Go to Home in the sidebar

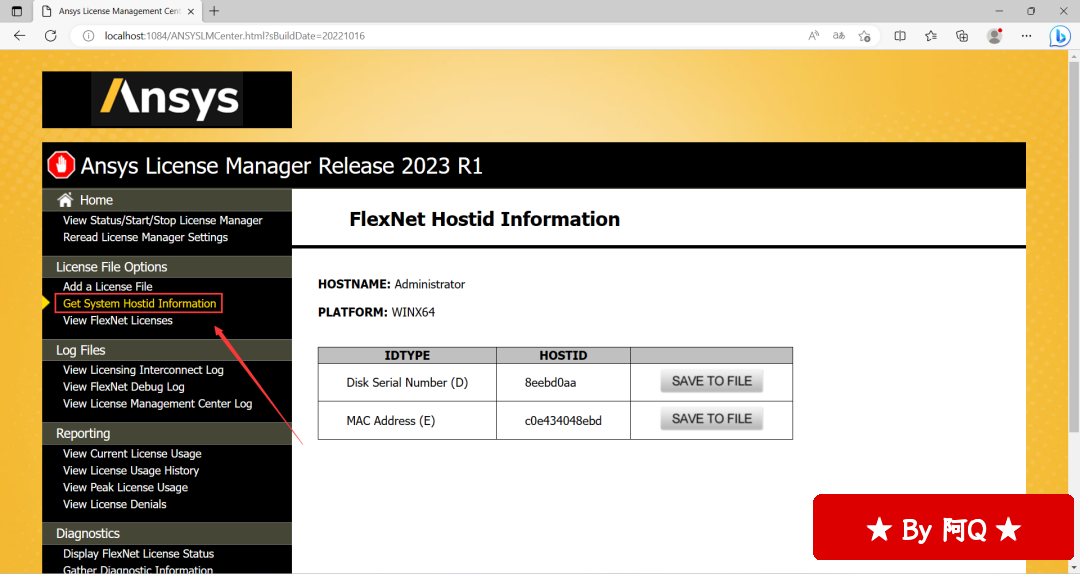pyautogui.click(x=96, y=200)
